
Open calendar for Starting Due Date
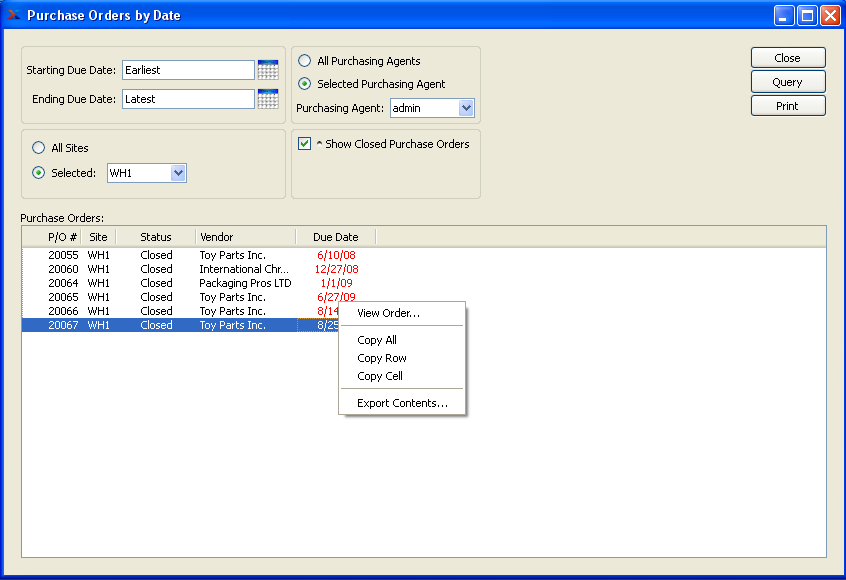(268, 70)
